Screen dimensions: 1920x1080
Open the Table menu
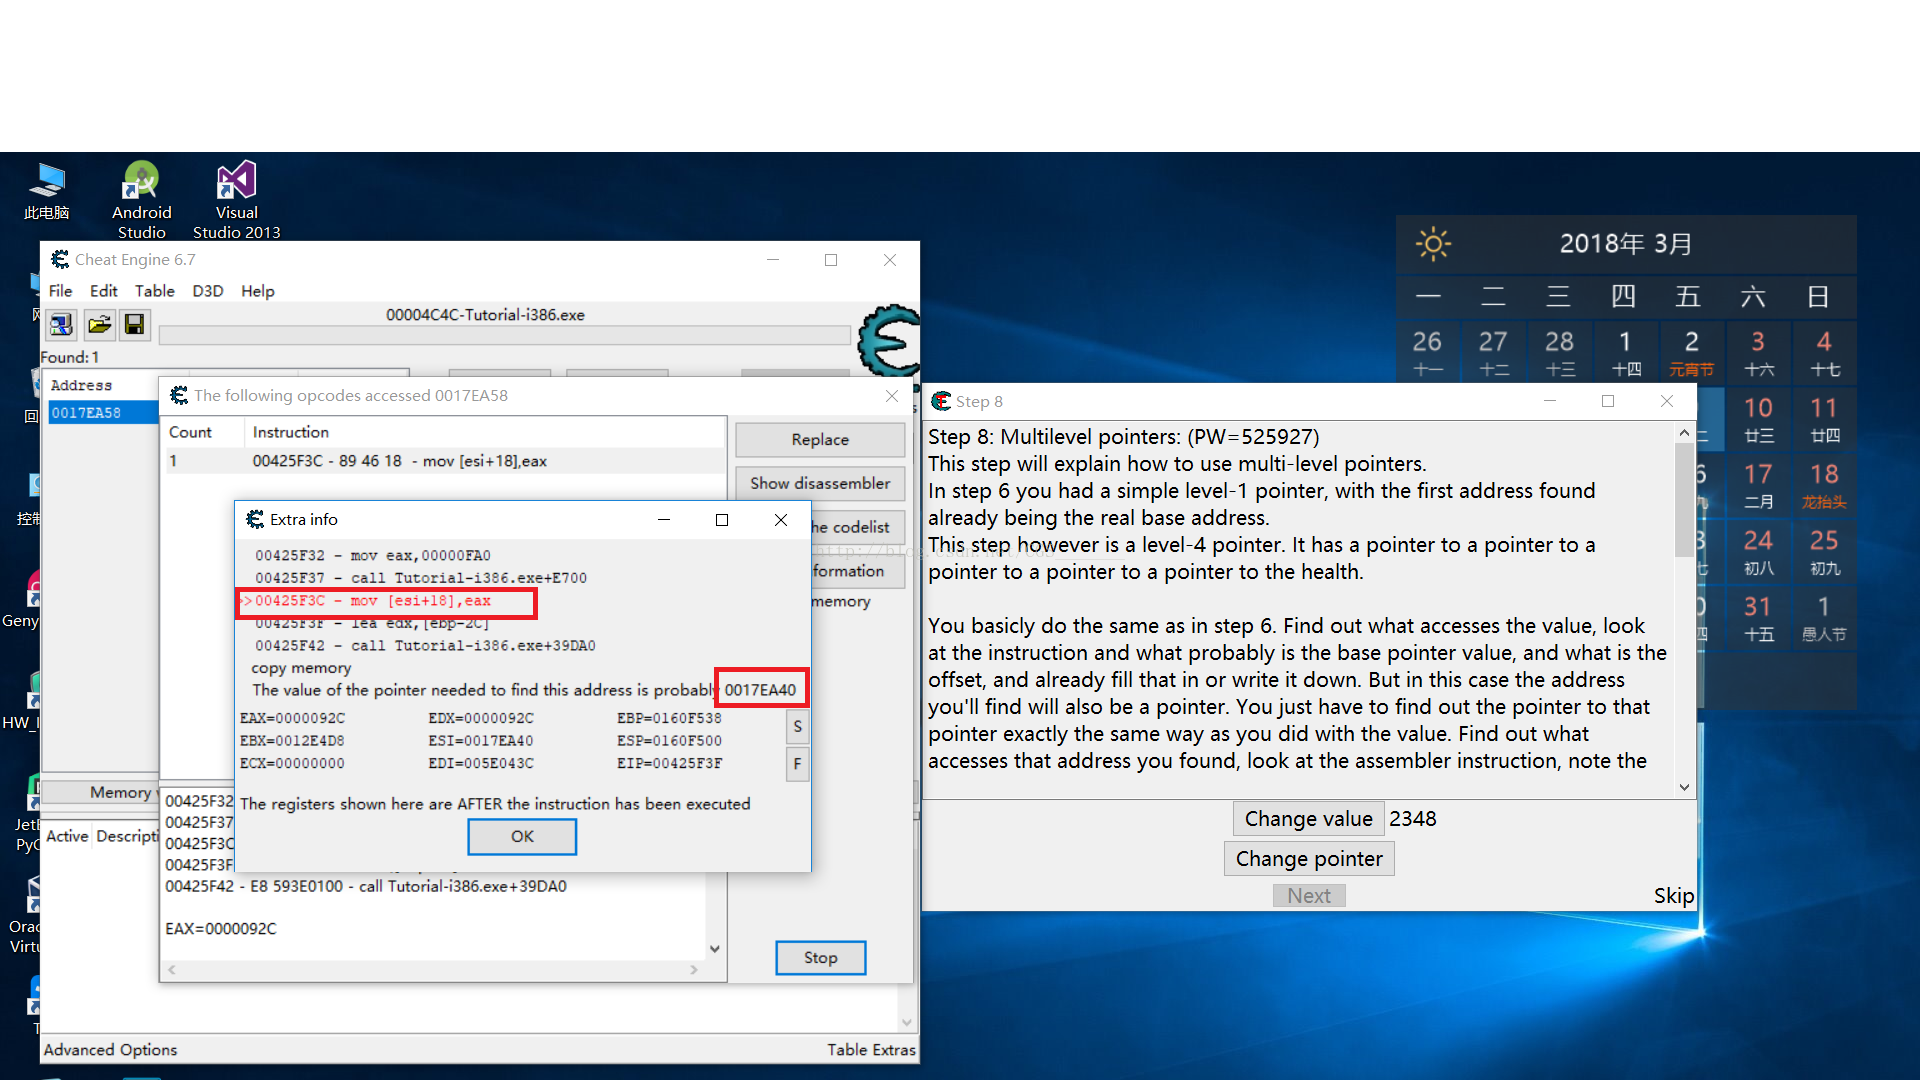pos(154,291)
